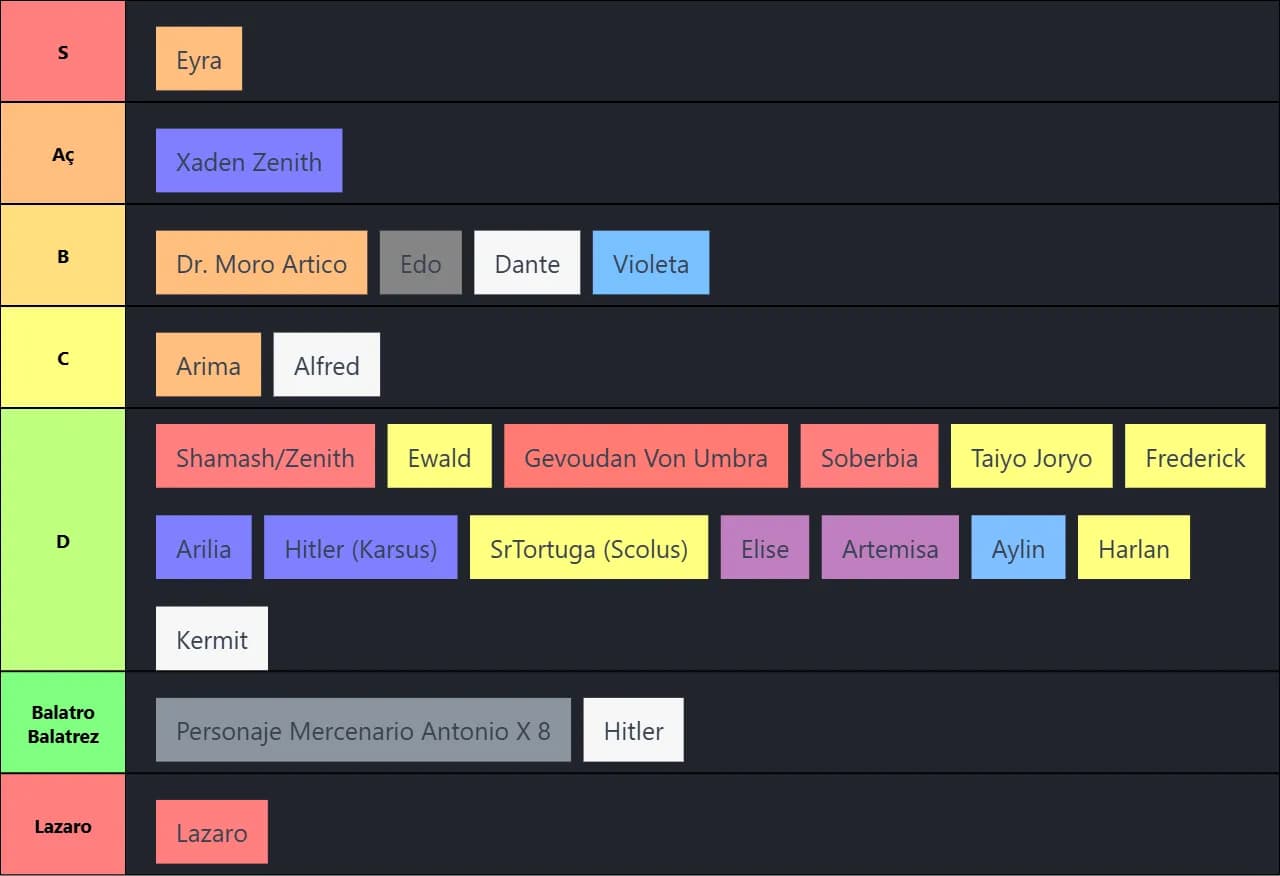Click the Balatro Balatrez tier label

click(x=63, y=724)
